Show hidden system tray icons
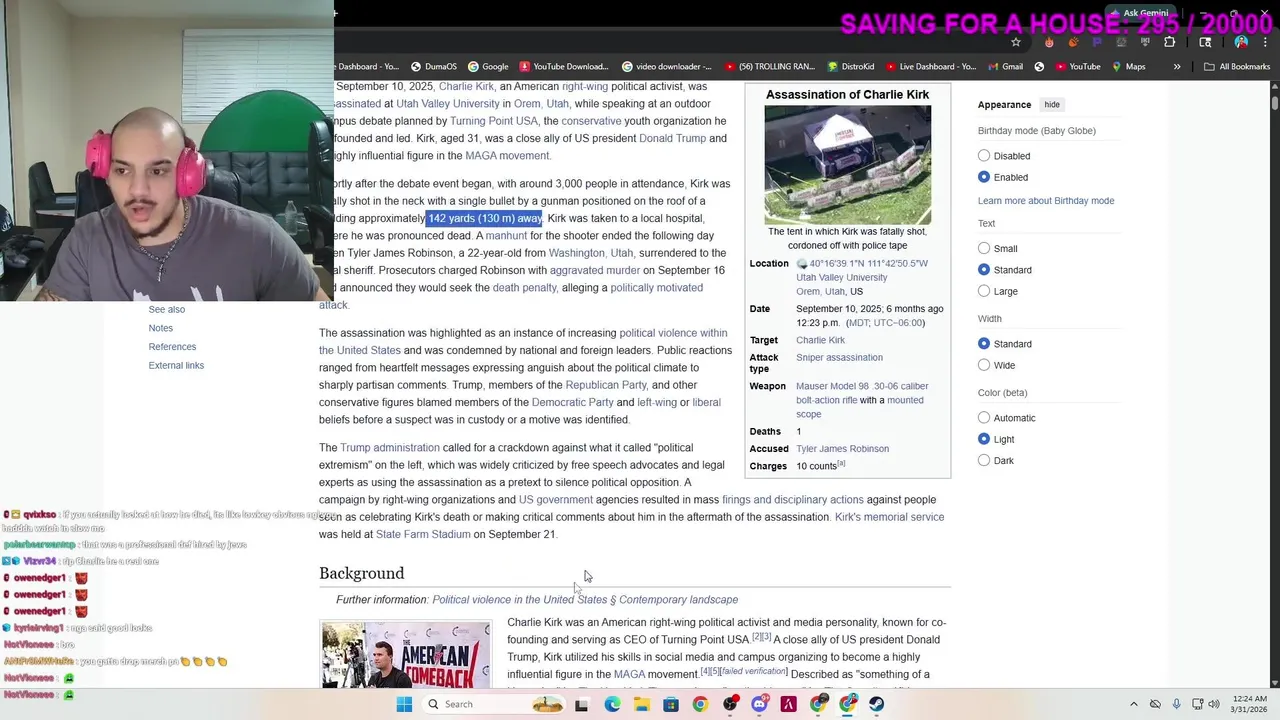Viewport: 1280px width, 720px height. (1134, 704)
